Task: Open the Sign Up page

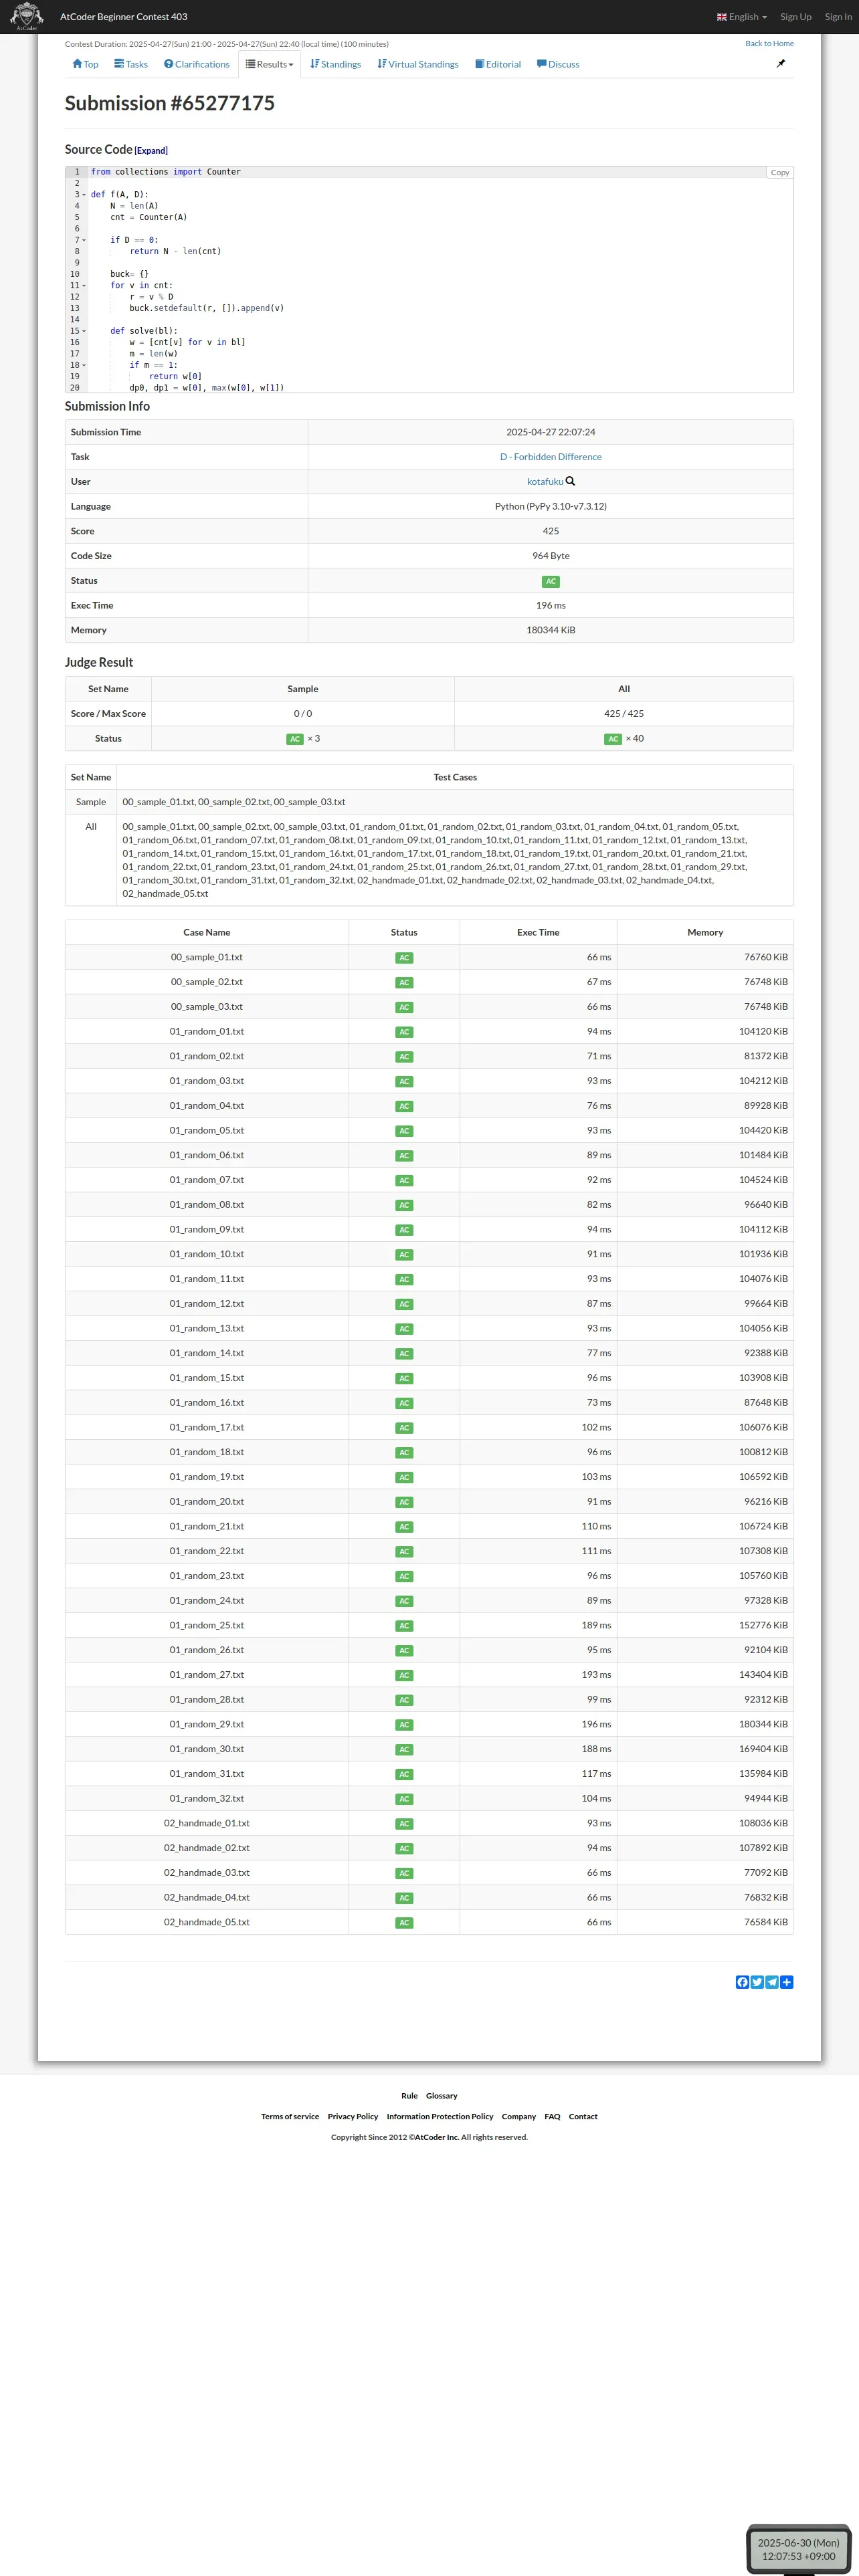Action: coord(796,17)
